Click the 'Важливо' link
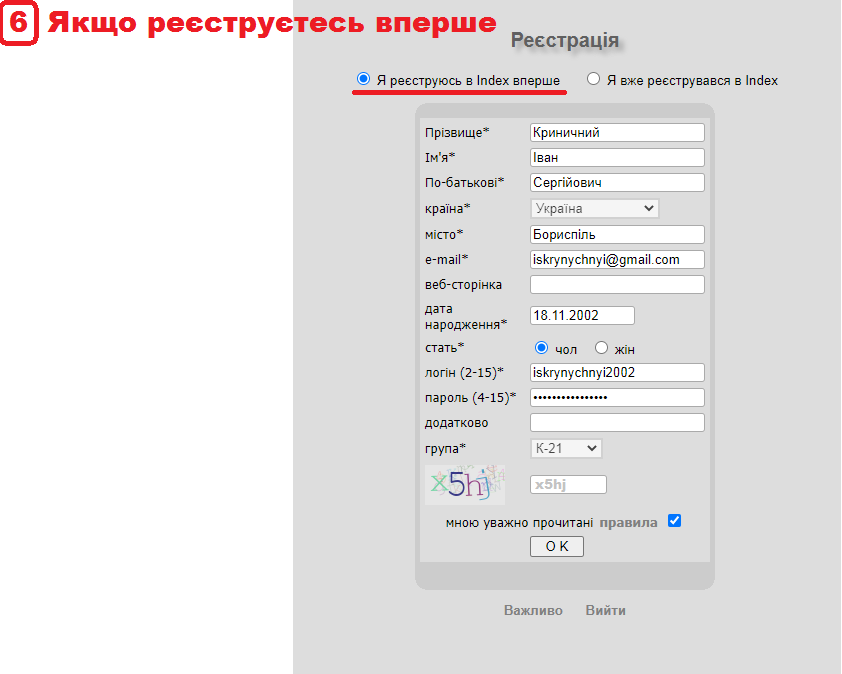The width and height of the screenshot is (842, 674). point(533,610)
